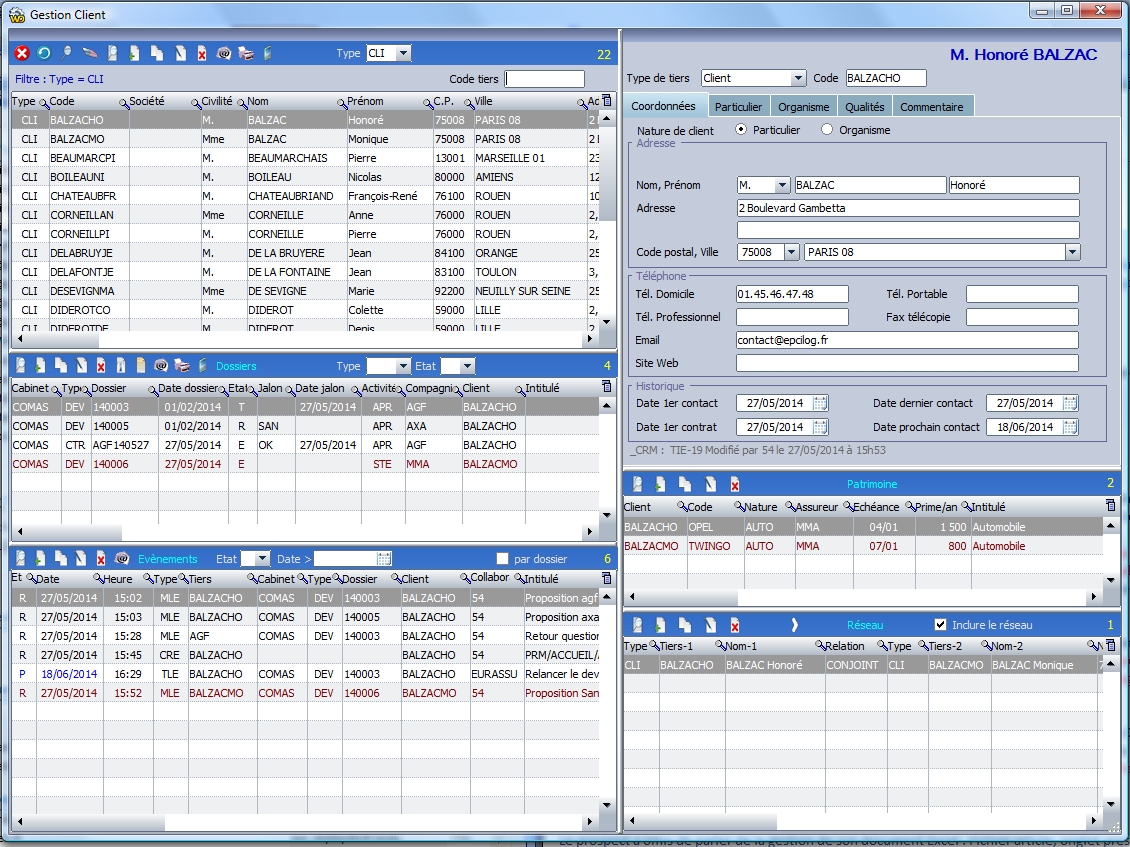Open the Code postal 75008 dropdown
The image size is (1130, 847).
click(791, 252)
